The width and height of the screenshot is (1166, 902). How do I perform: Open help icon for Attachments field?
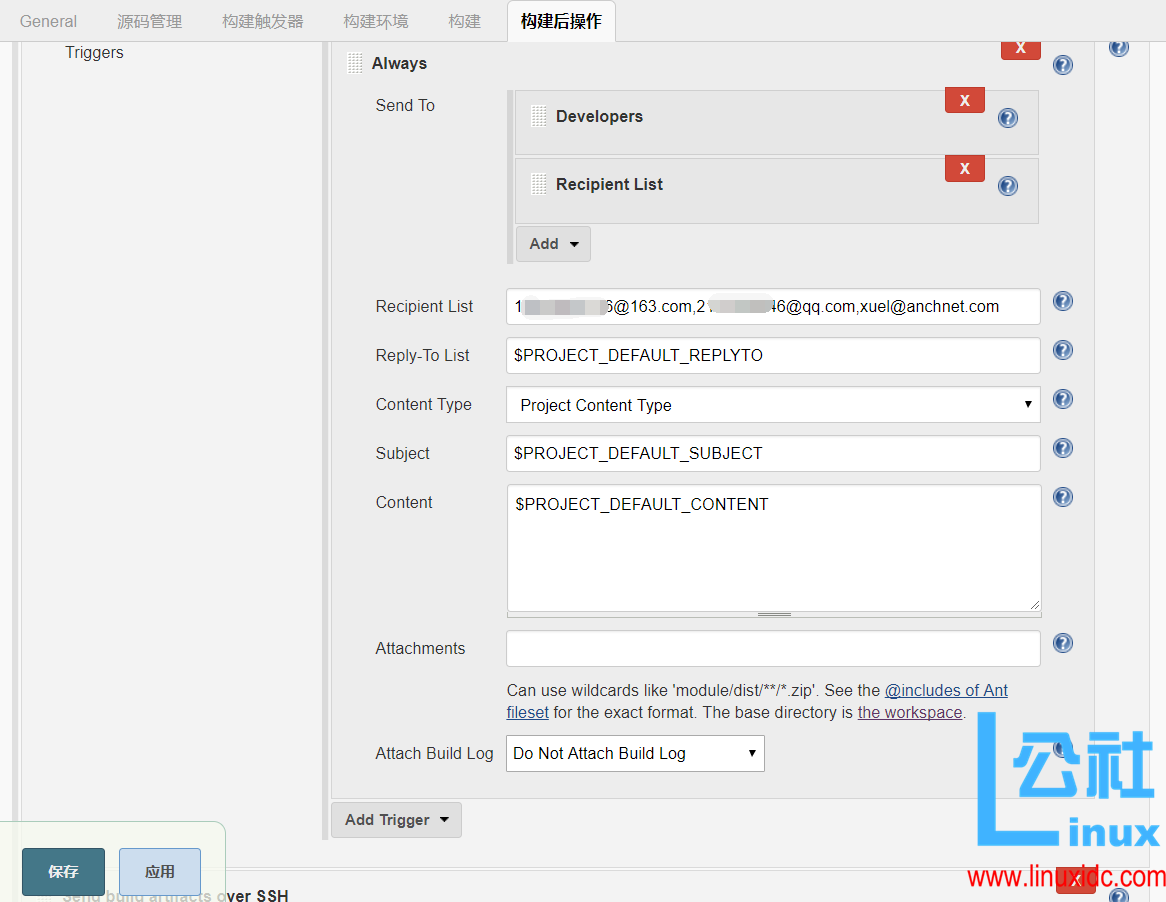(1063, 643)
